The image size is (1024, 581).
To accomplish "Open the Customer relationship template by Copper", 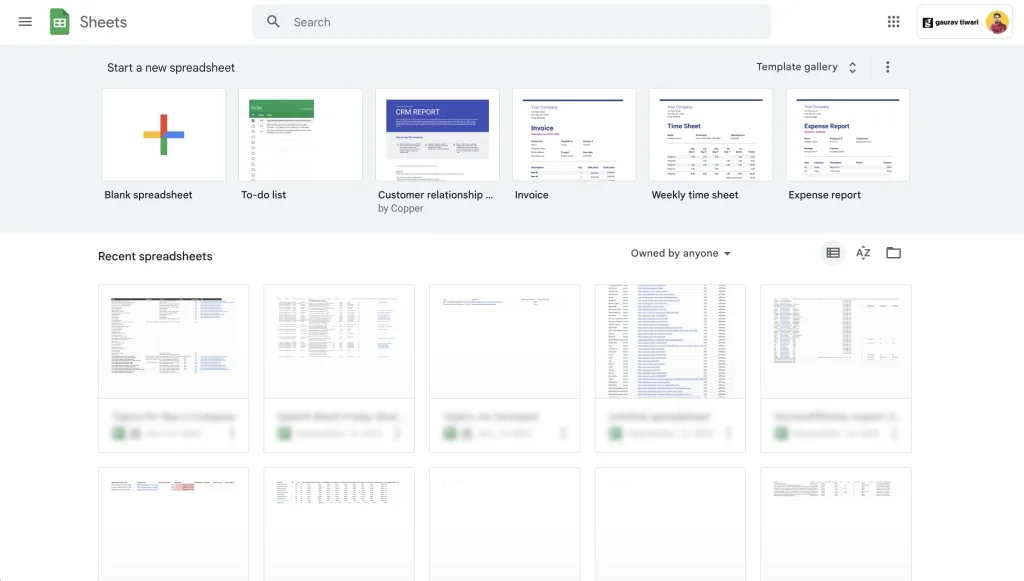I will (x=437, y=134).
